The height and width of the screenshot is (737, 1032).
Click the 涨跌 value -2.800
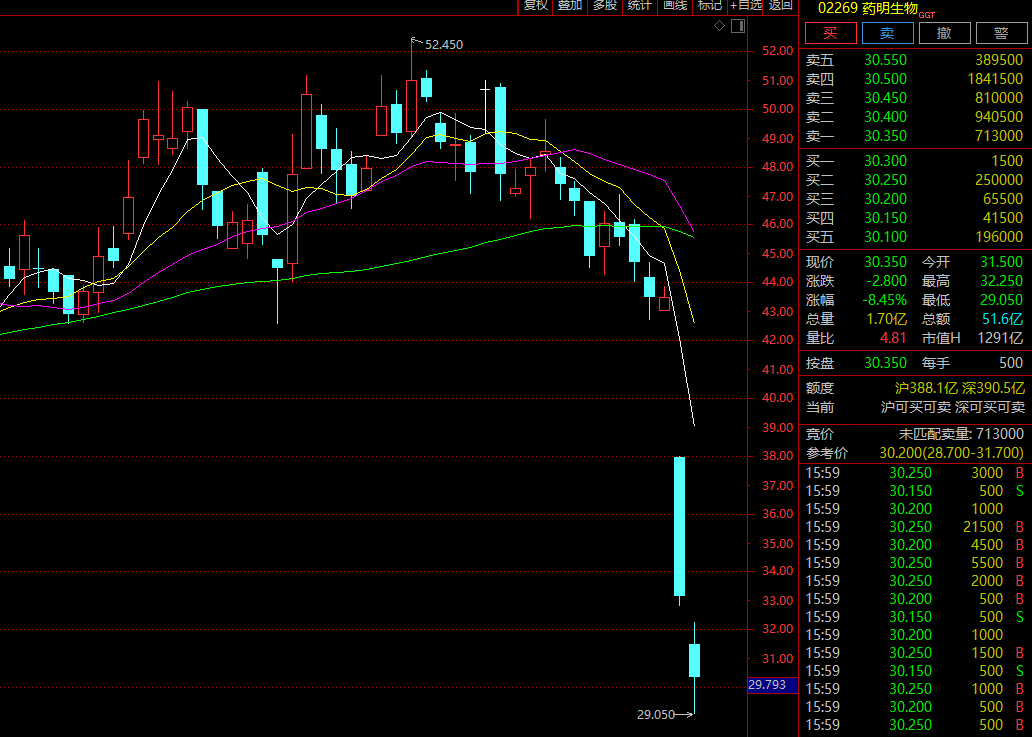887,281
